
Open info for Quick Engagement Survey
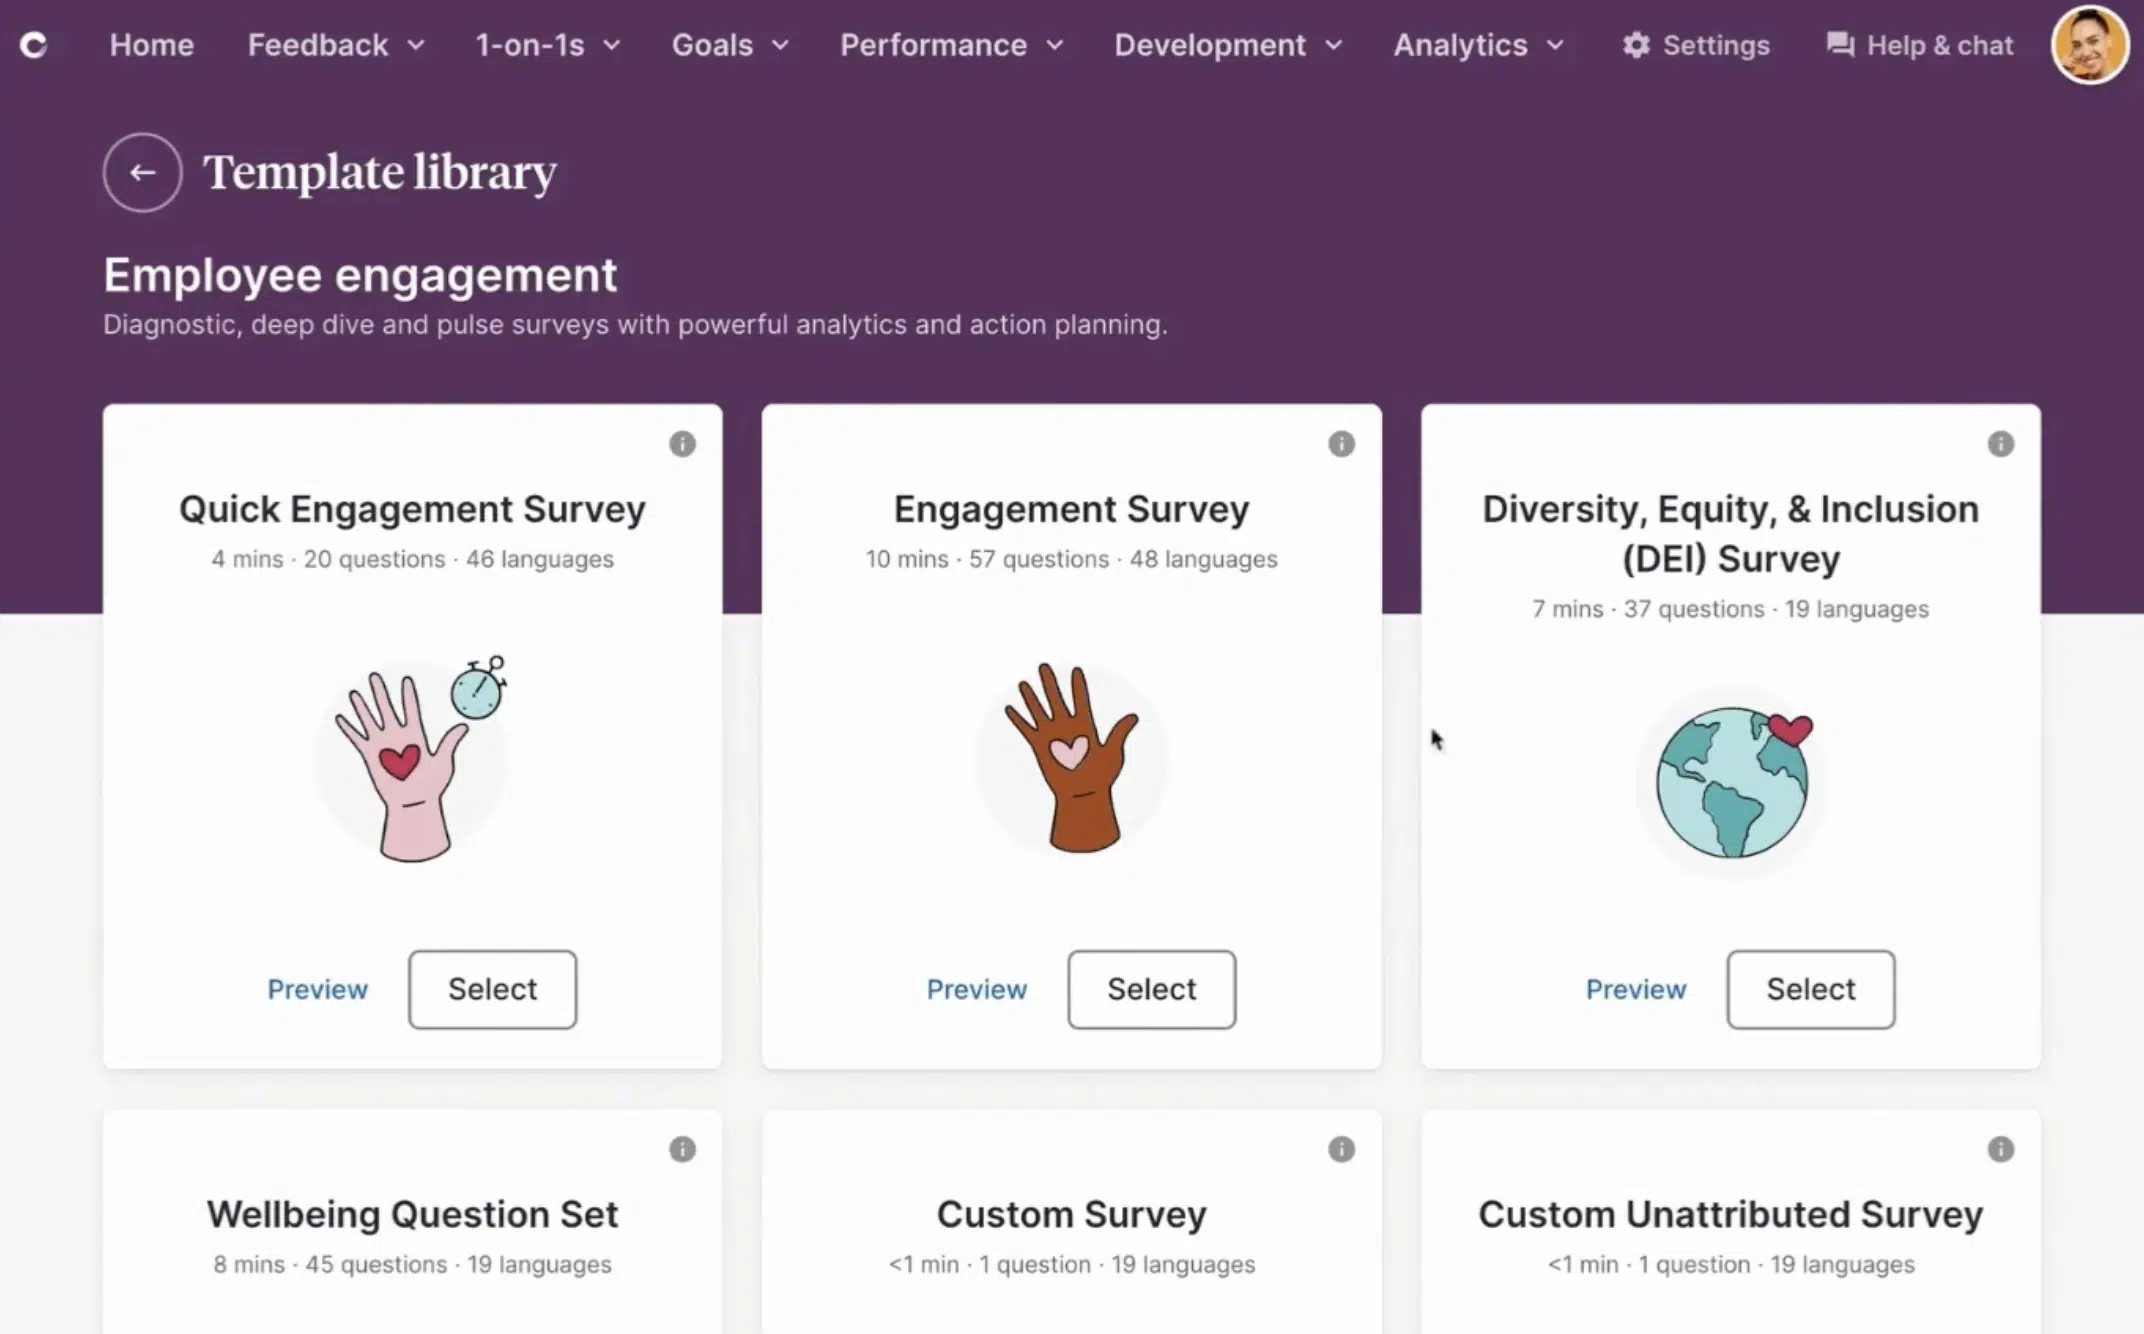click(x=682, y=444)
